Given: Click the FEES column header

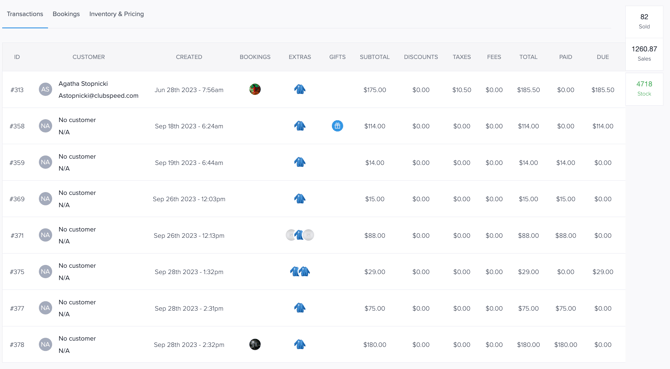Looking at the screenshot, I should click(x=494, y=57).
